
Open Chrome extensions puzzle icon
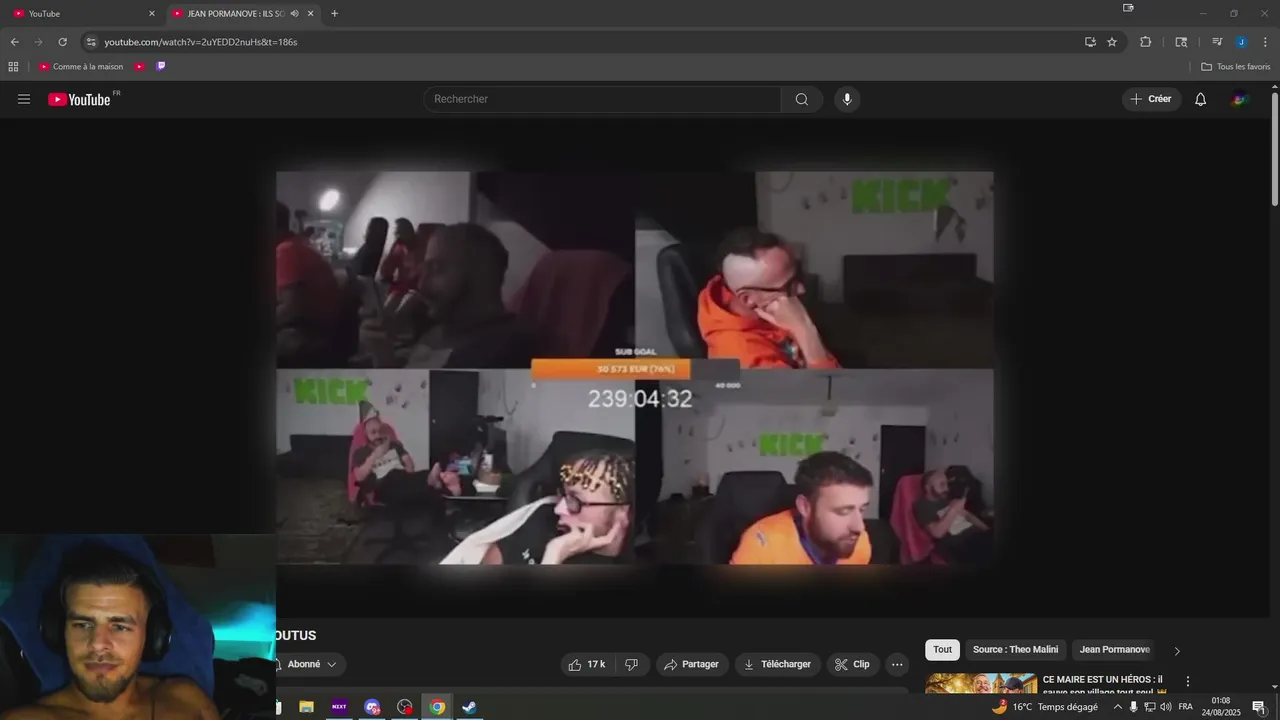click(1145, 42)
